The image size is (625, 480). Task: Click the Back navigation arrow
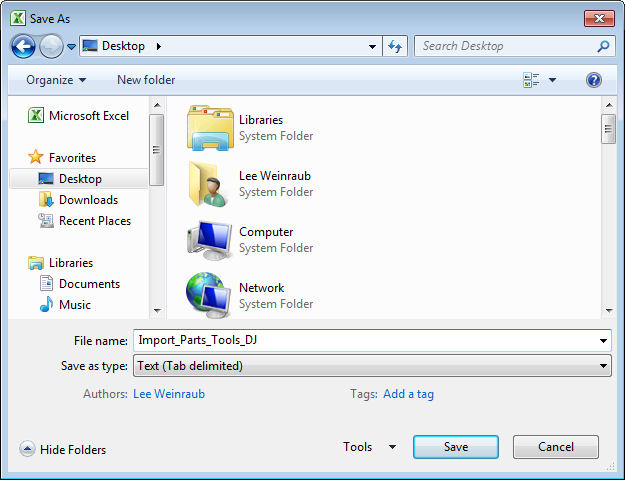pyautogui.click(x=23, y=47)
